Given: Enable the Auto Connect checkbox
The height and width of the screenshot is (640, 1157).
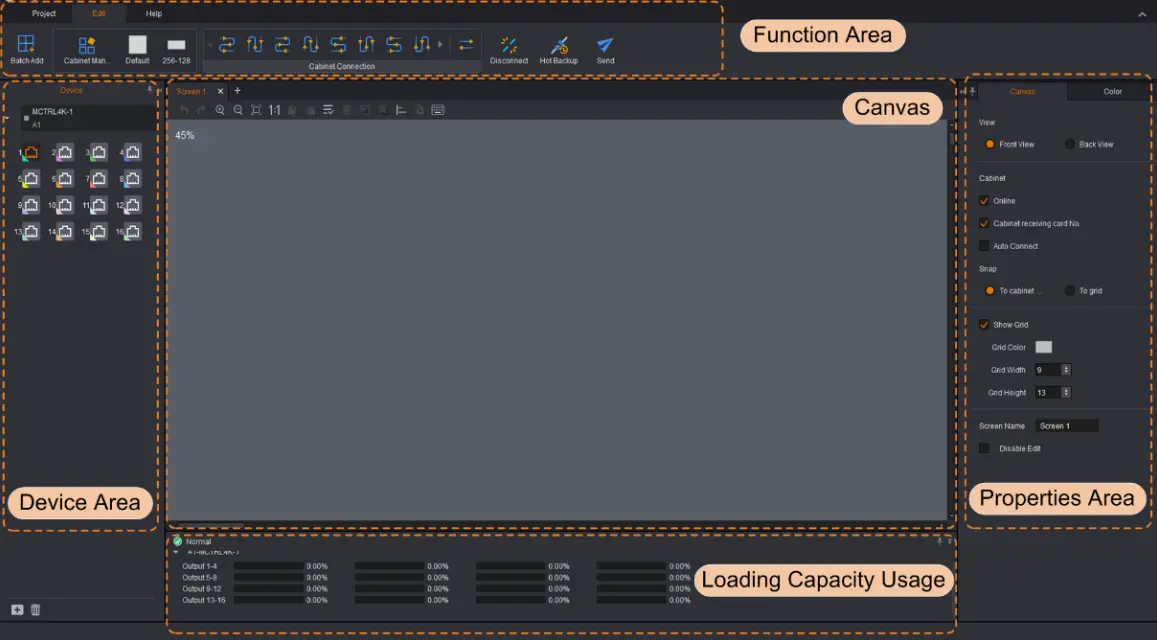Looking at the screenshot, I should pos(985,246).
